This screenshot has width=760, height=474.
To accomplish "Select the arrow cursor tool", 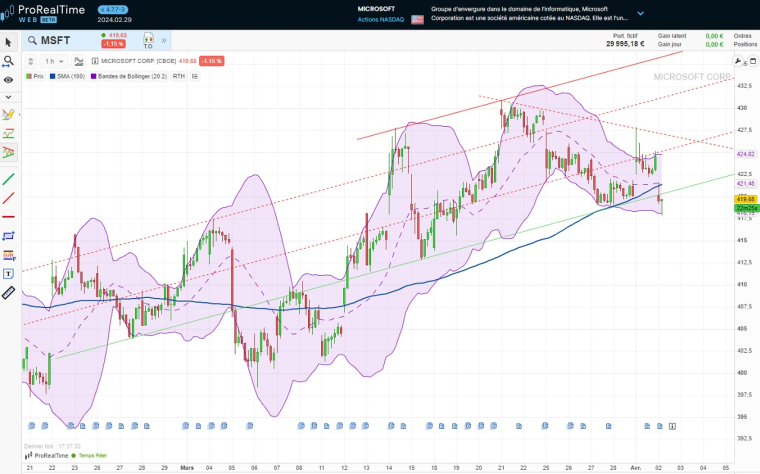I will click(x=9, y=42).
